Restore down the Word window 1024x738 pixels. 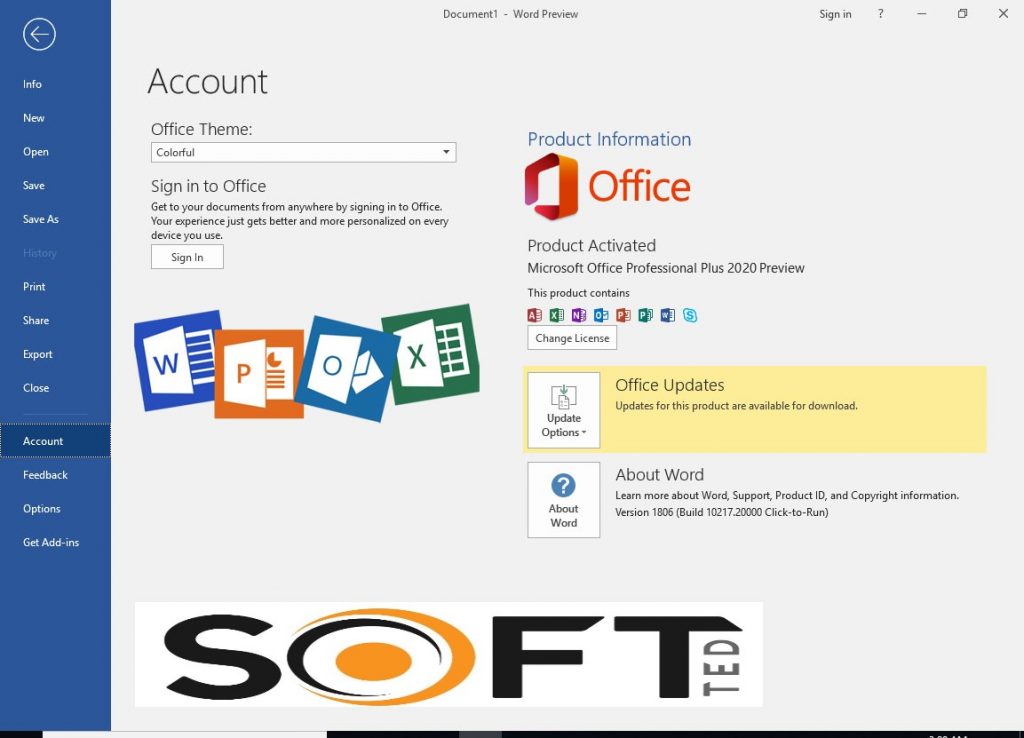tap(962, 14)
